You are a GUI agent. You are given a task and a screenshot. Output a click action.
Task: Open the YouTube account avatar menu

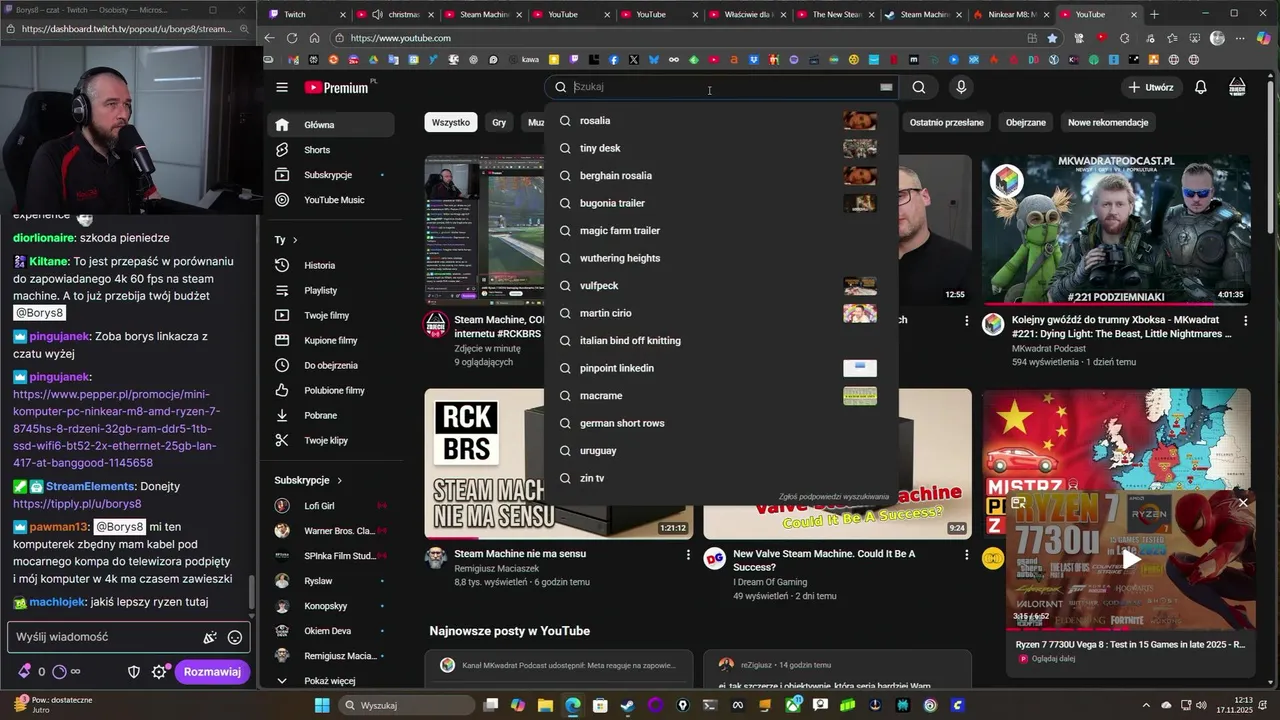click(1237, 87)
